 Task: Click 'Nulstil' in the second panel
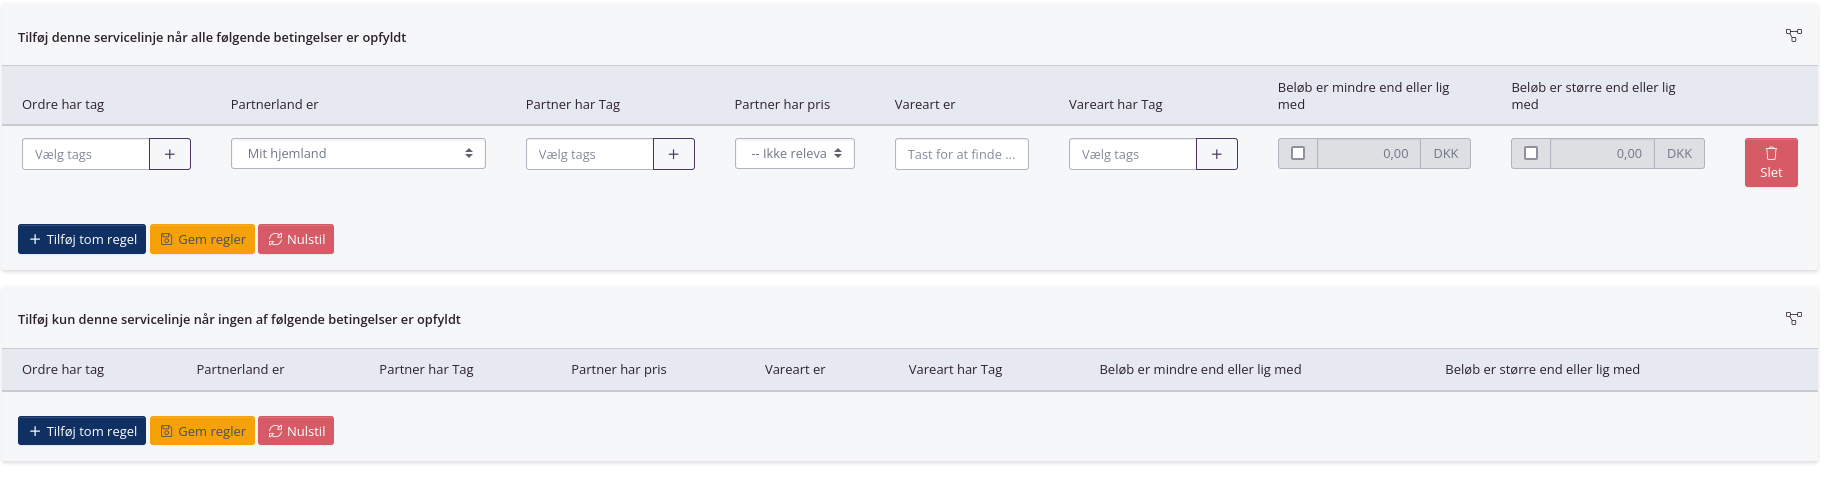coord(296,431)
